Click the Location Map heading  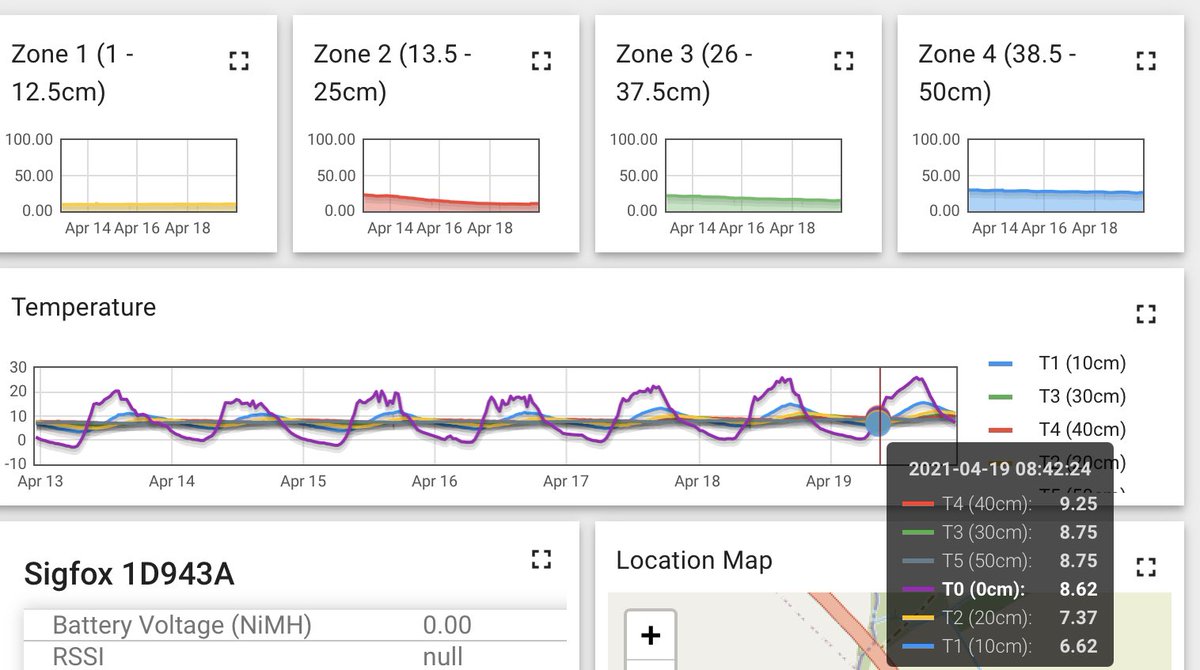click(x=694, y=560)
